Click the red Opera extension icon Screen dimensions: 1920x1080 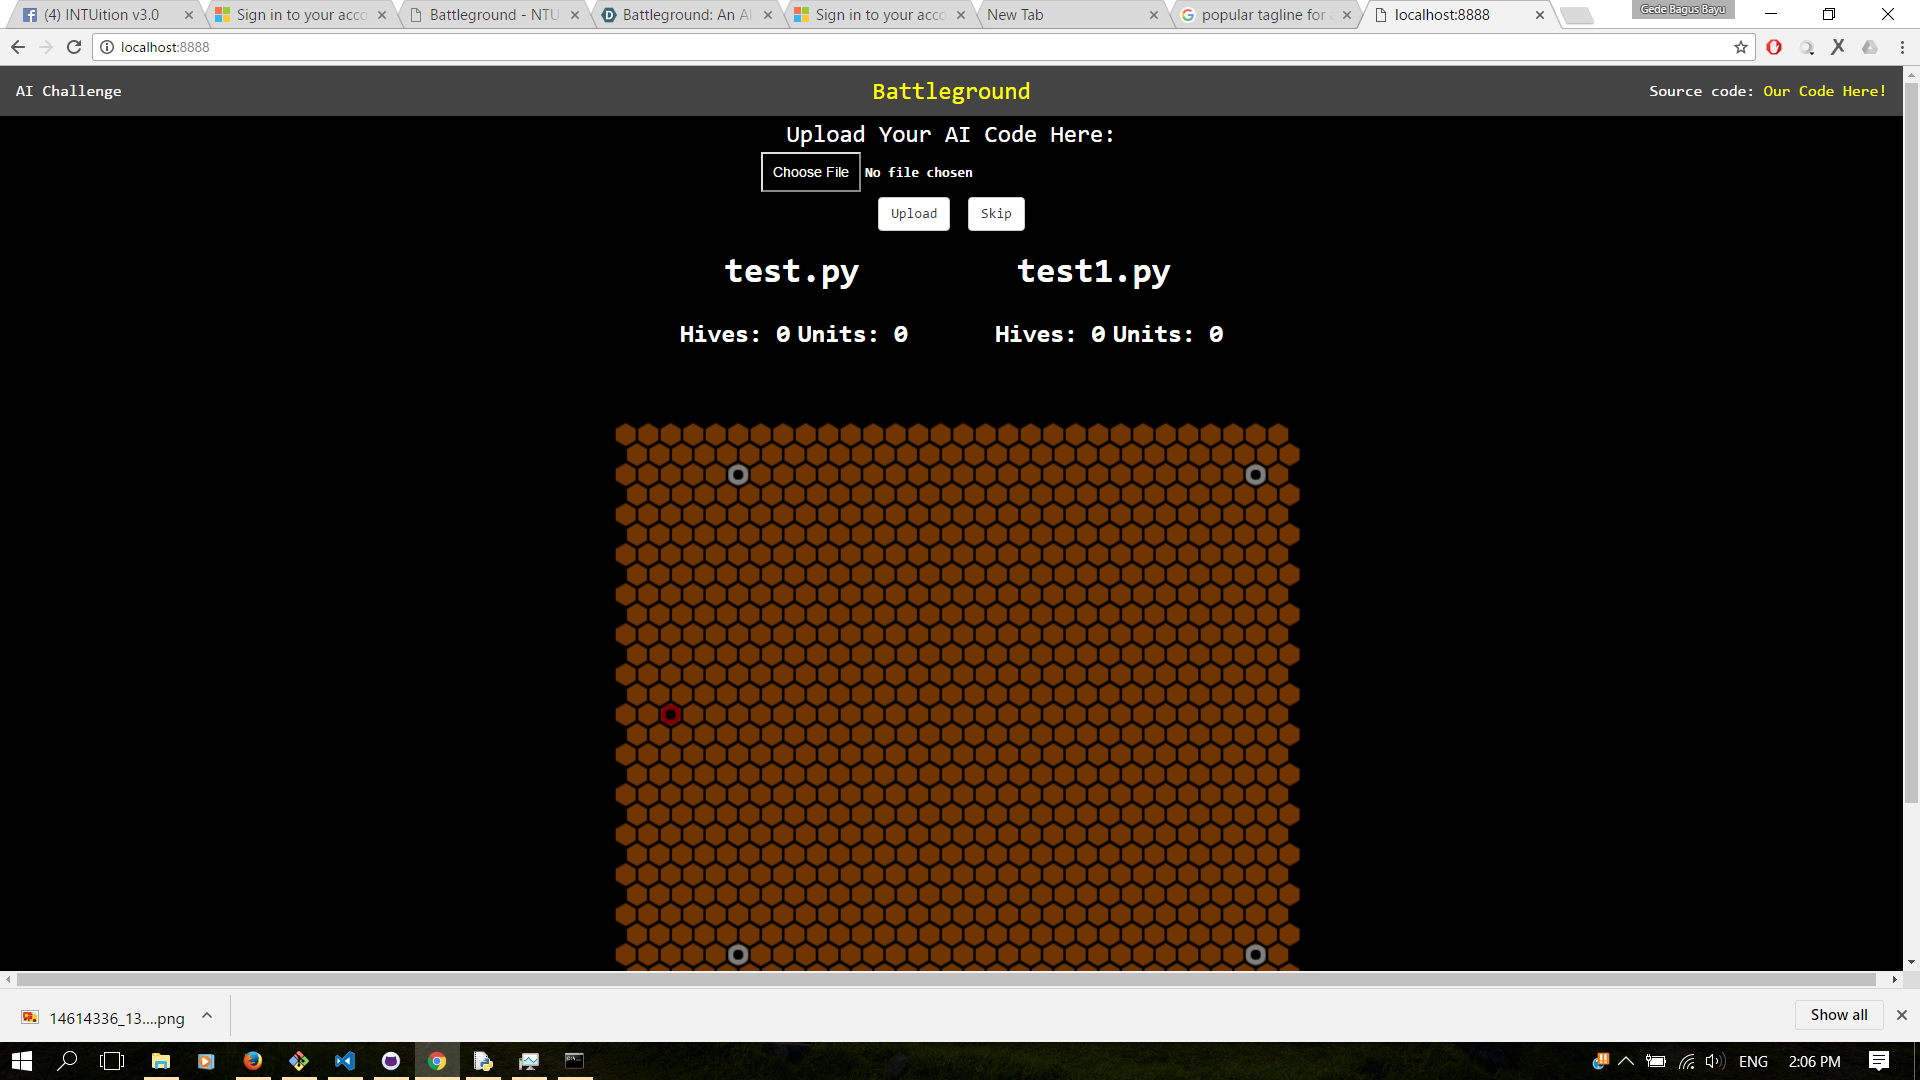(1774, 47)
